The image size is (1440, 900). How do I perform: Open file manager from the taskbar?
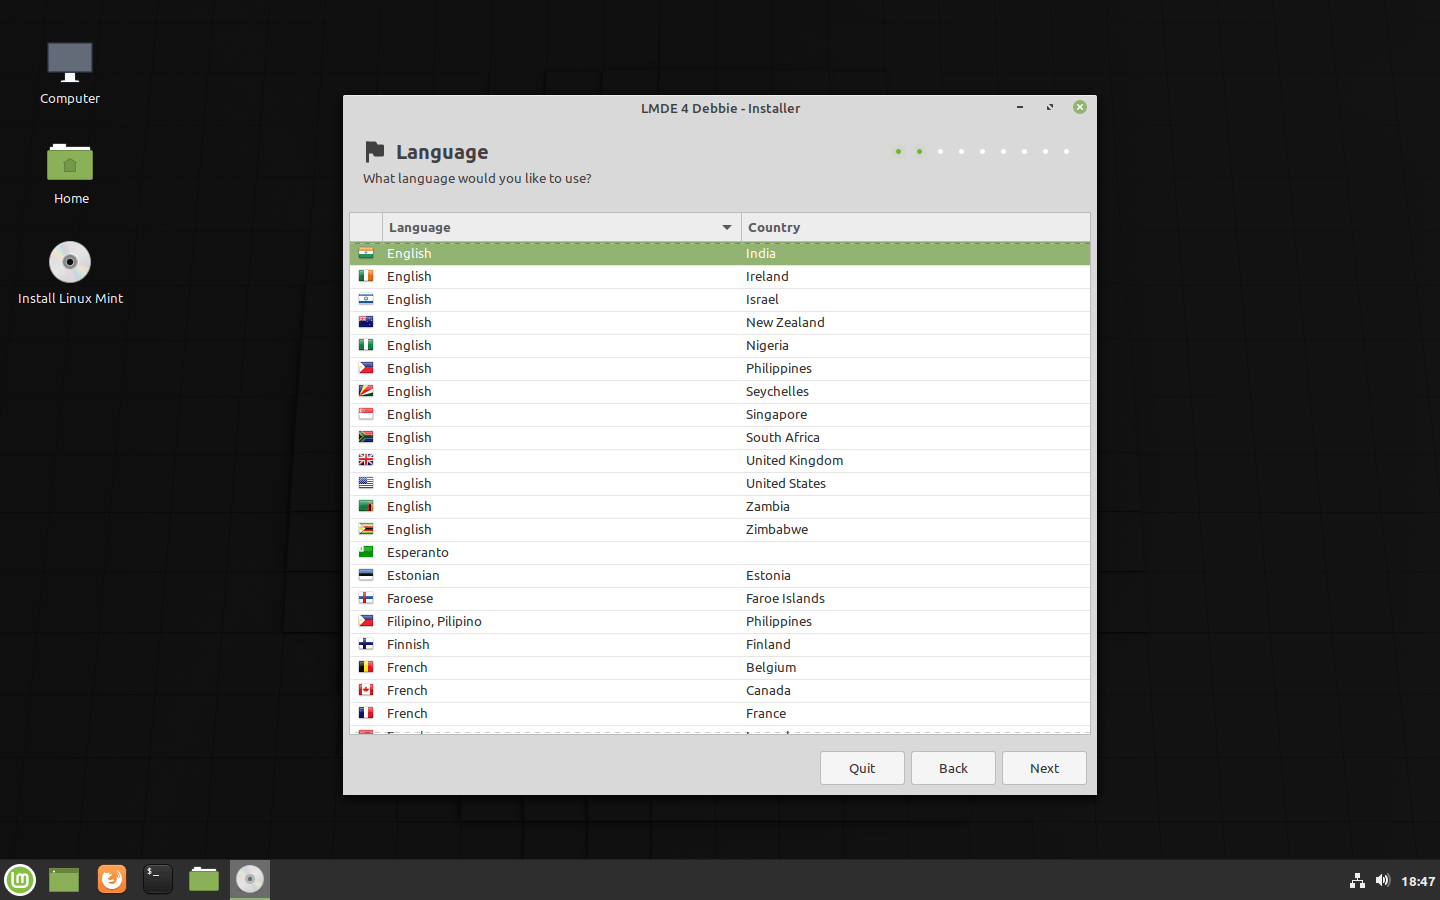click(204, 880)
